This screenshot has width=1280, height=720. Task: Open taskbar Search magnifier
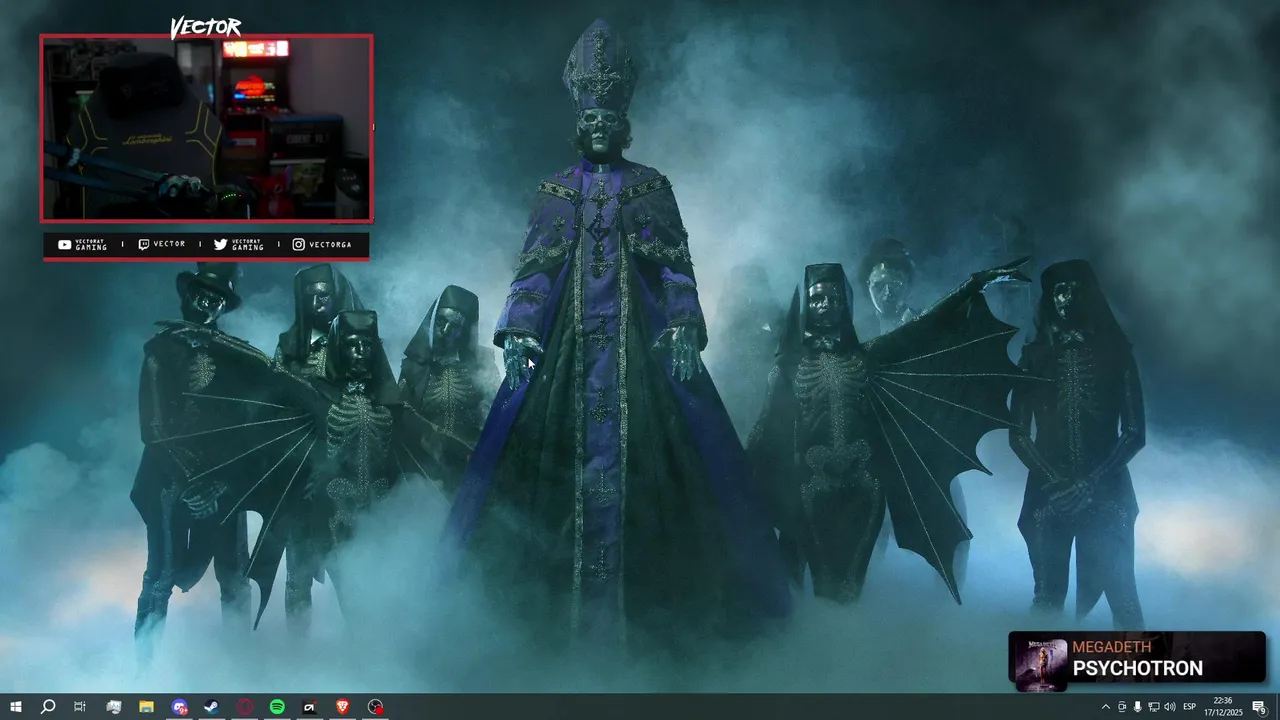pyautogui.click(x=47, y=707)
